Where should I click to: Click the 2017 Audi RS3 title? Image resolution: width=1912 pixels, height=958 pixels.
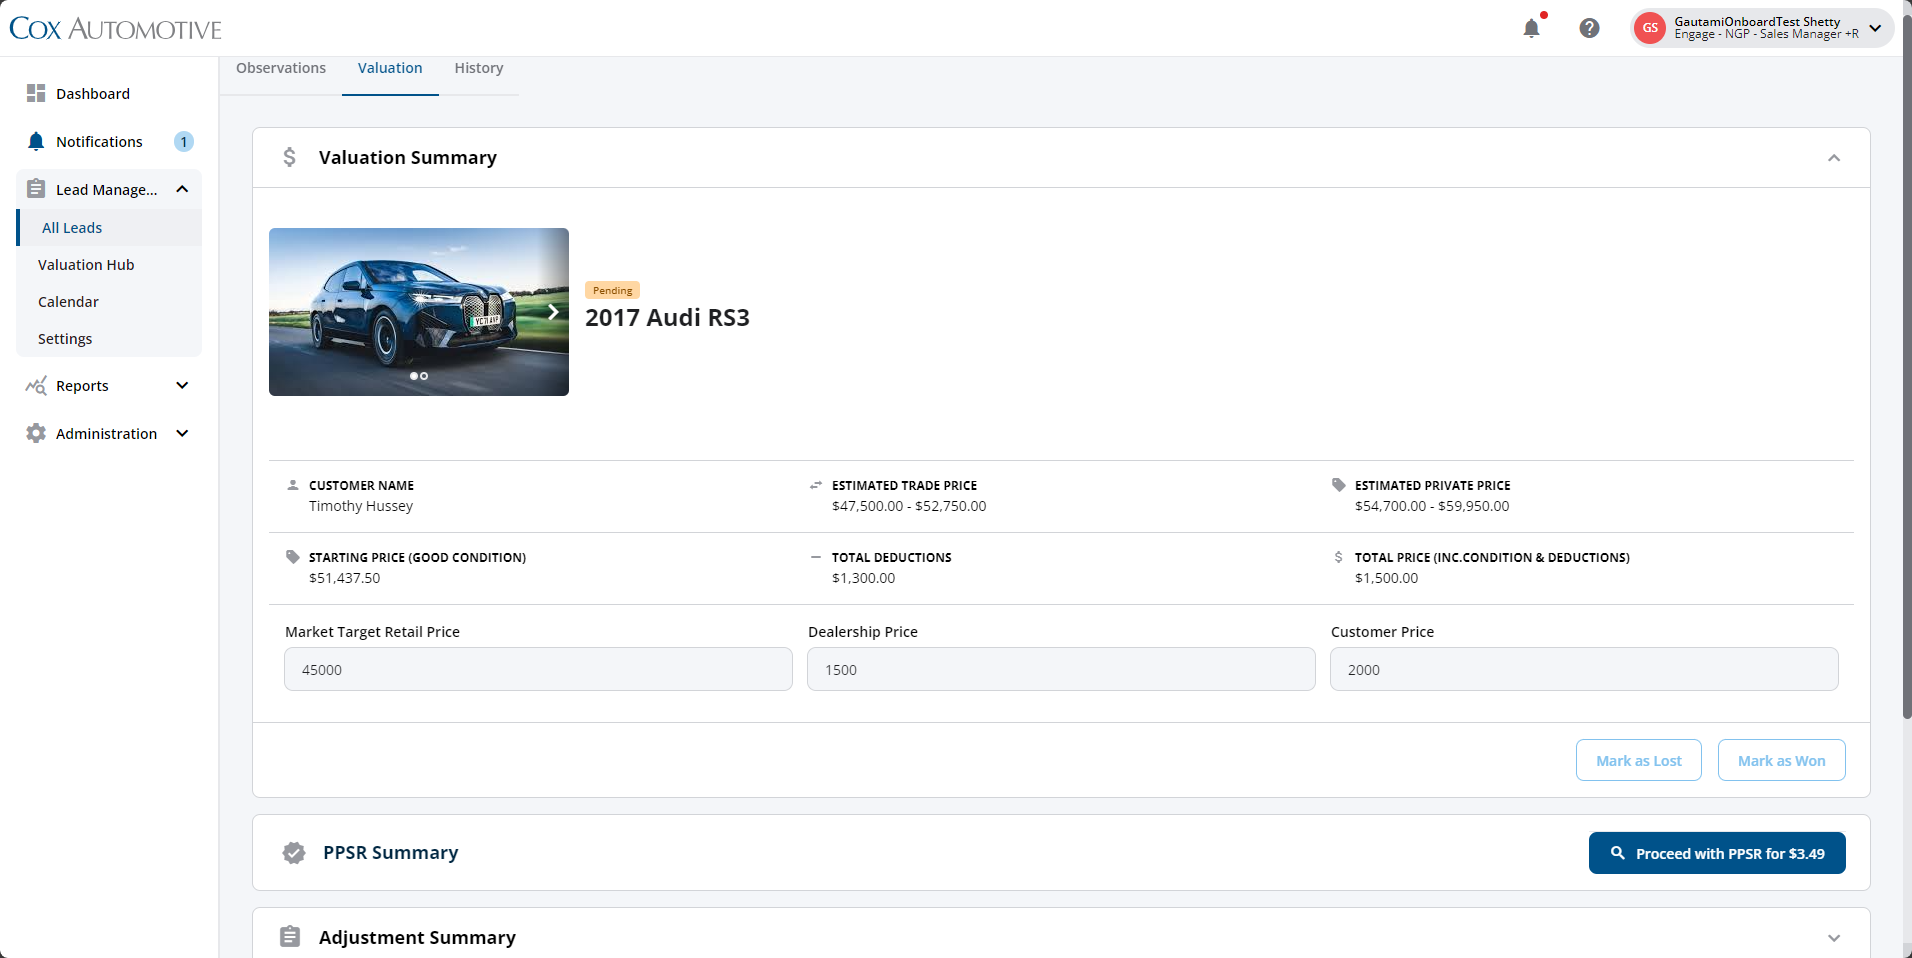point(667,317)
